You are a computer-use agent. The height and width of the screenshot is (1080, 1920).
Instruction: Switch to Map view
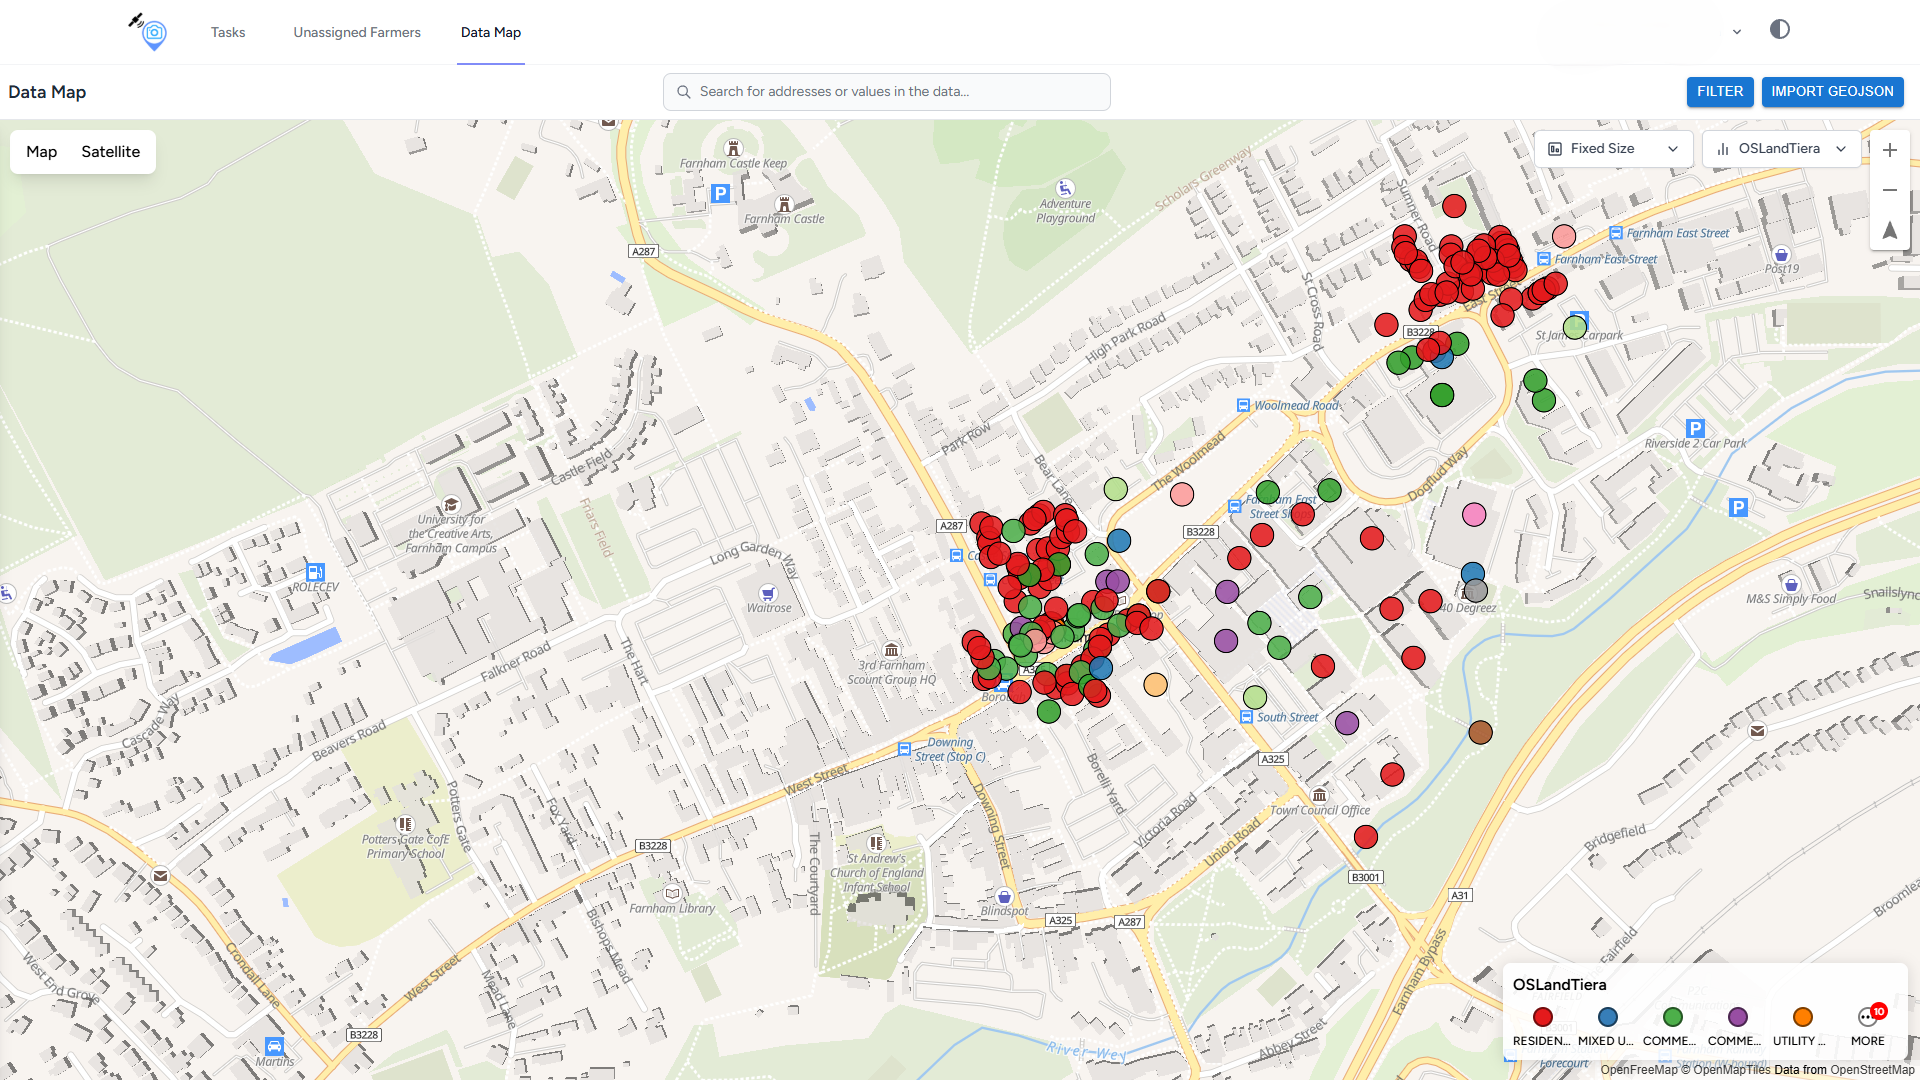[41, 152]
